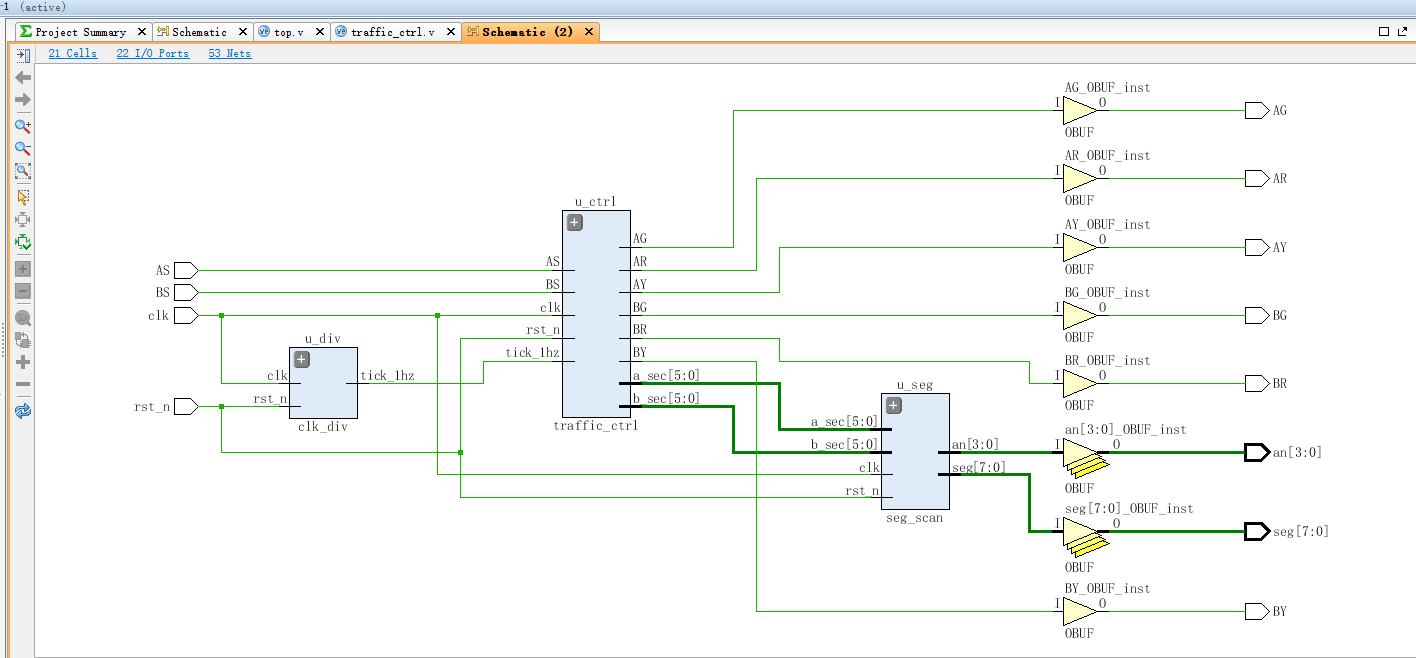Select the BR_OBUF_inst buffer symbol
1416x658 pixels.
click(x=1079, y=383)
